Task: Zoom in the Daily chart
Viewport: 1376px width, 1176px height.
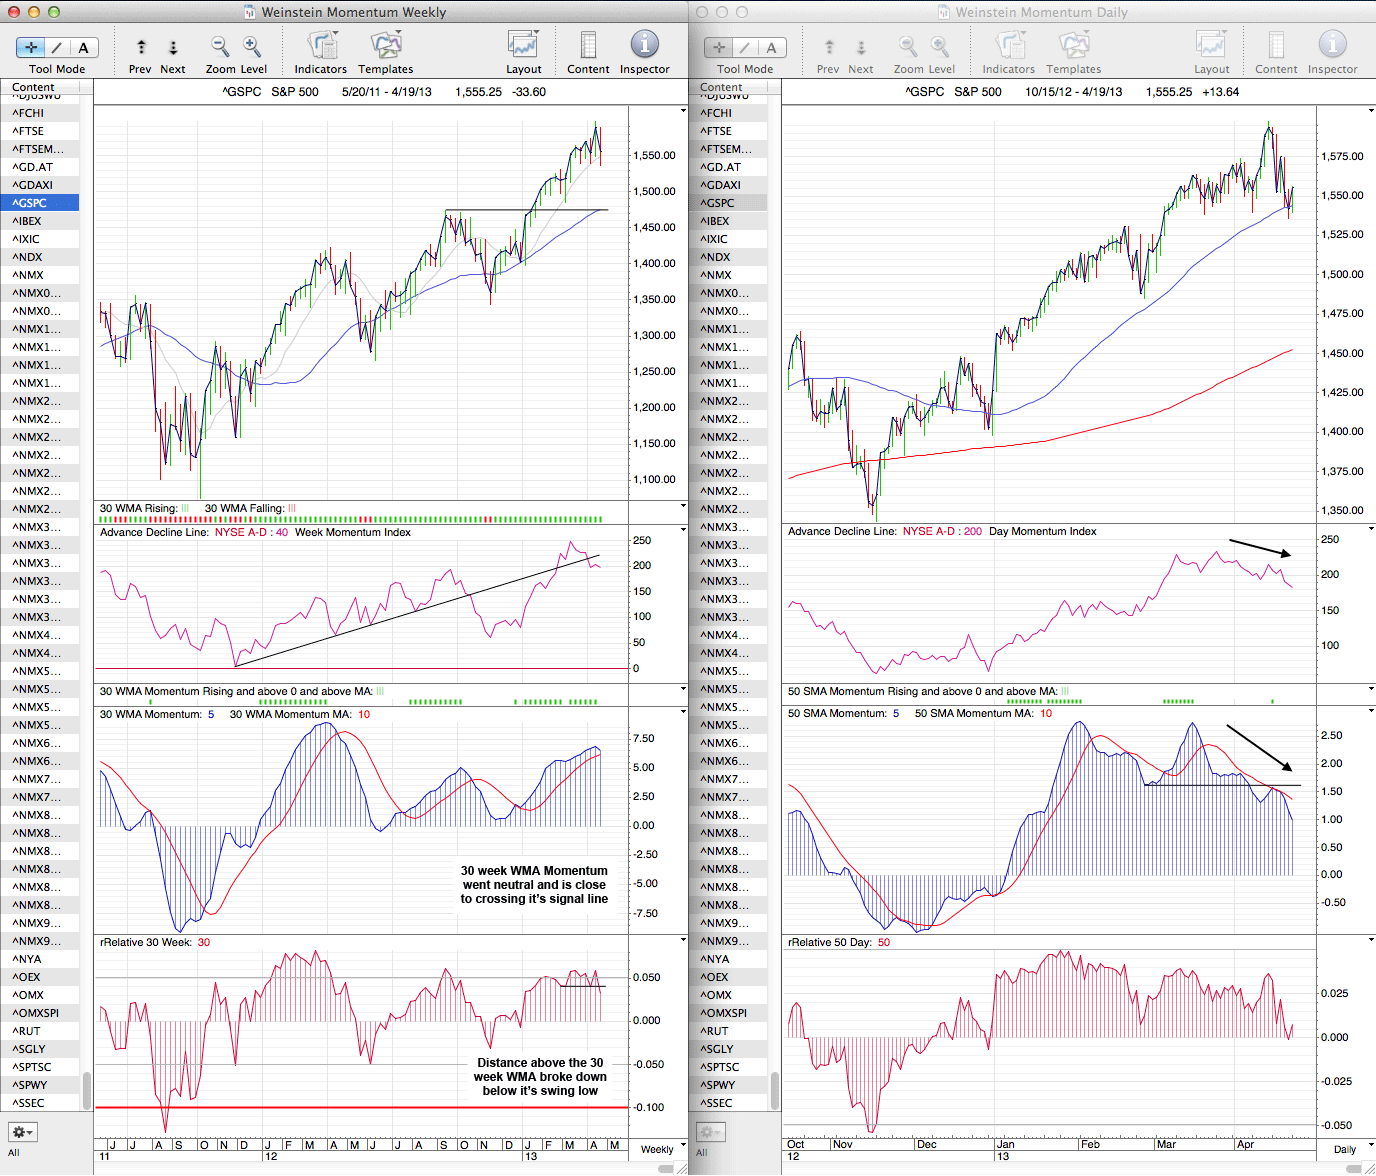Action: click(x=940, y=46)
